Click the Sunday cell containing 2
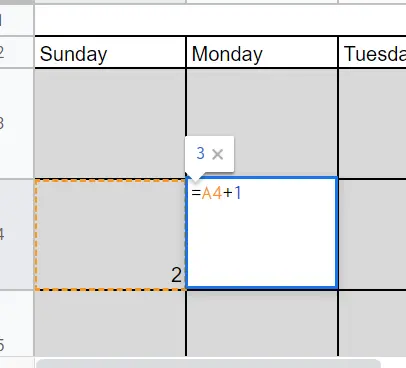 click(x=110, y=235)
